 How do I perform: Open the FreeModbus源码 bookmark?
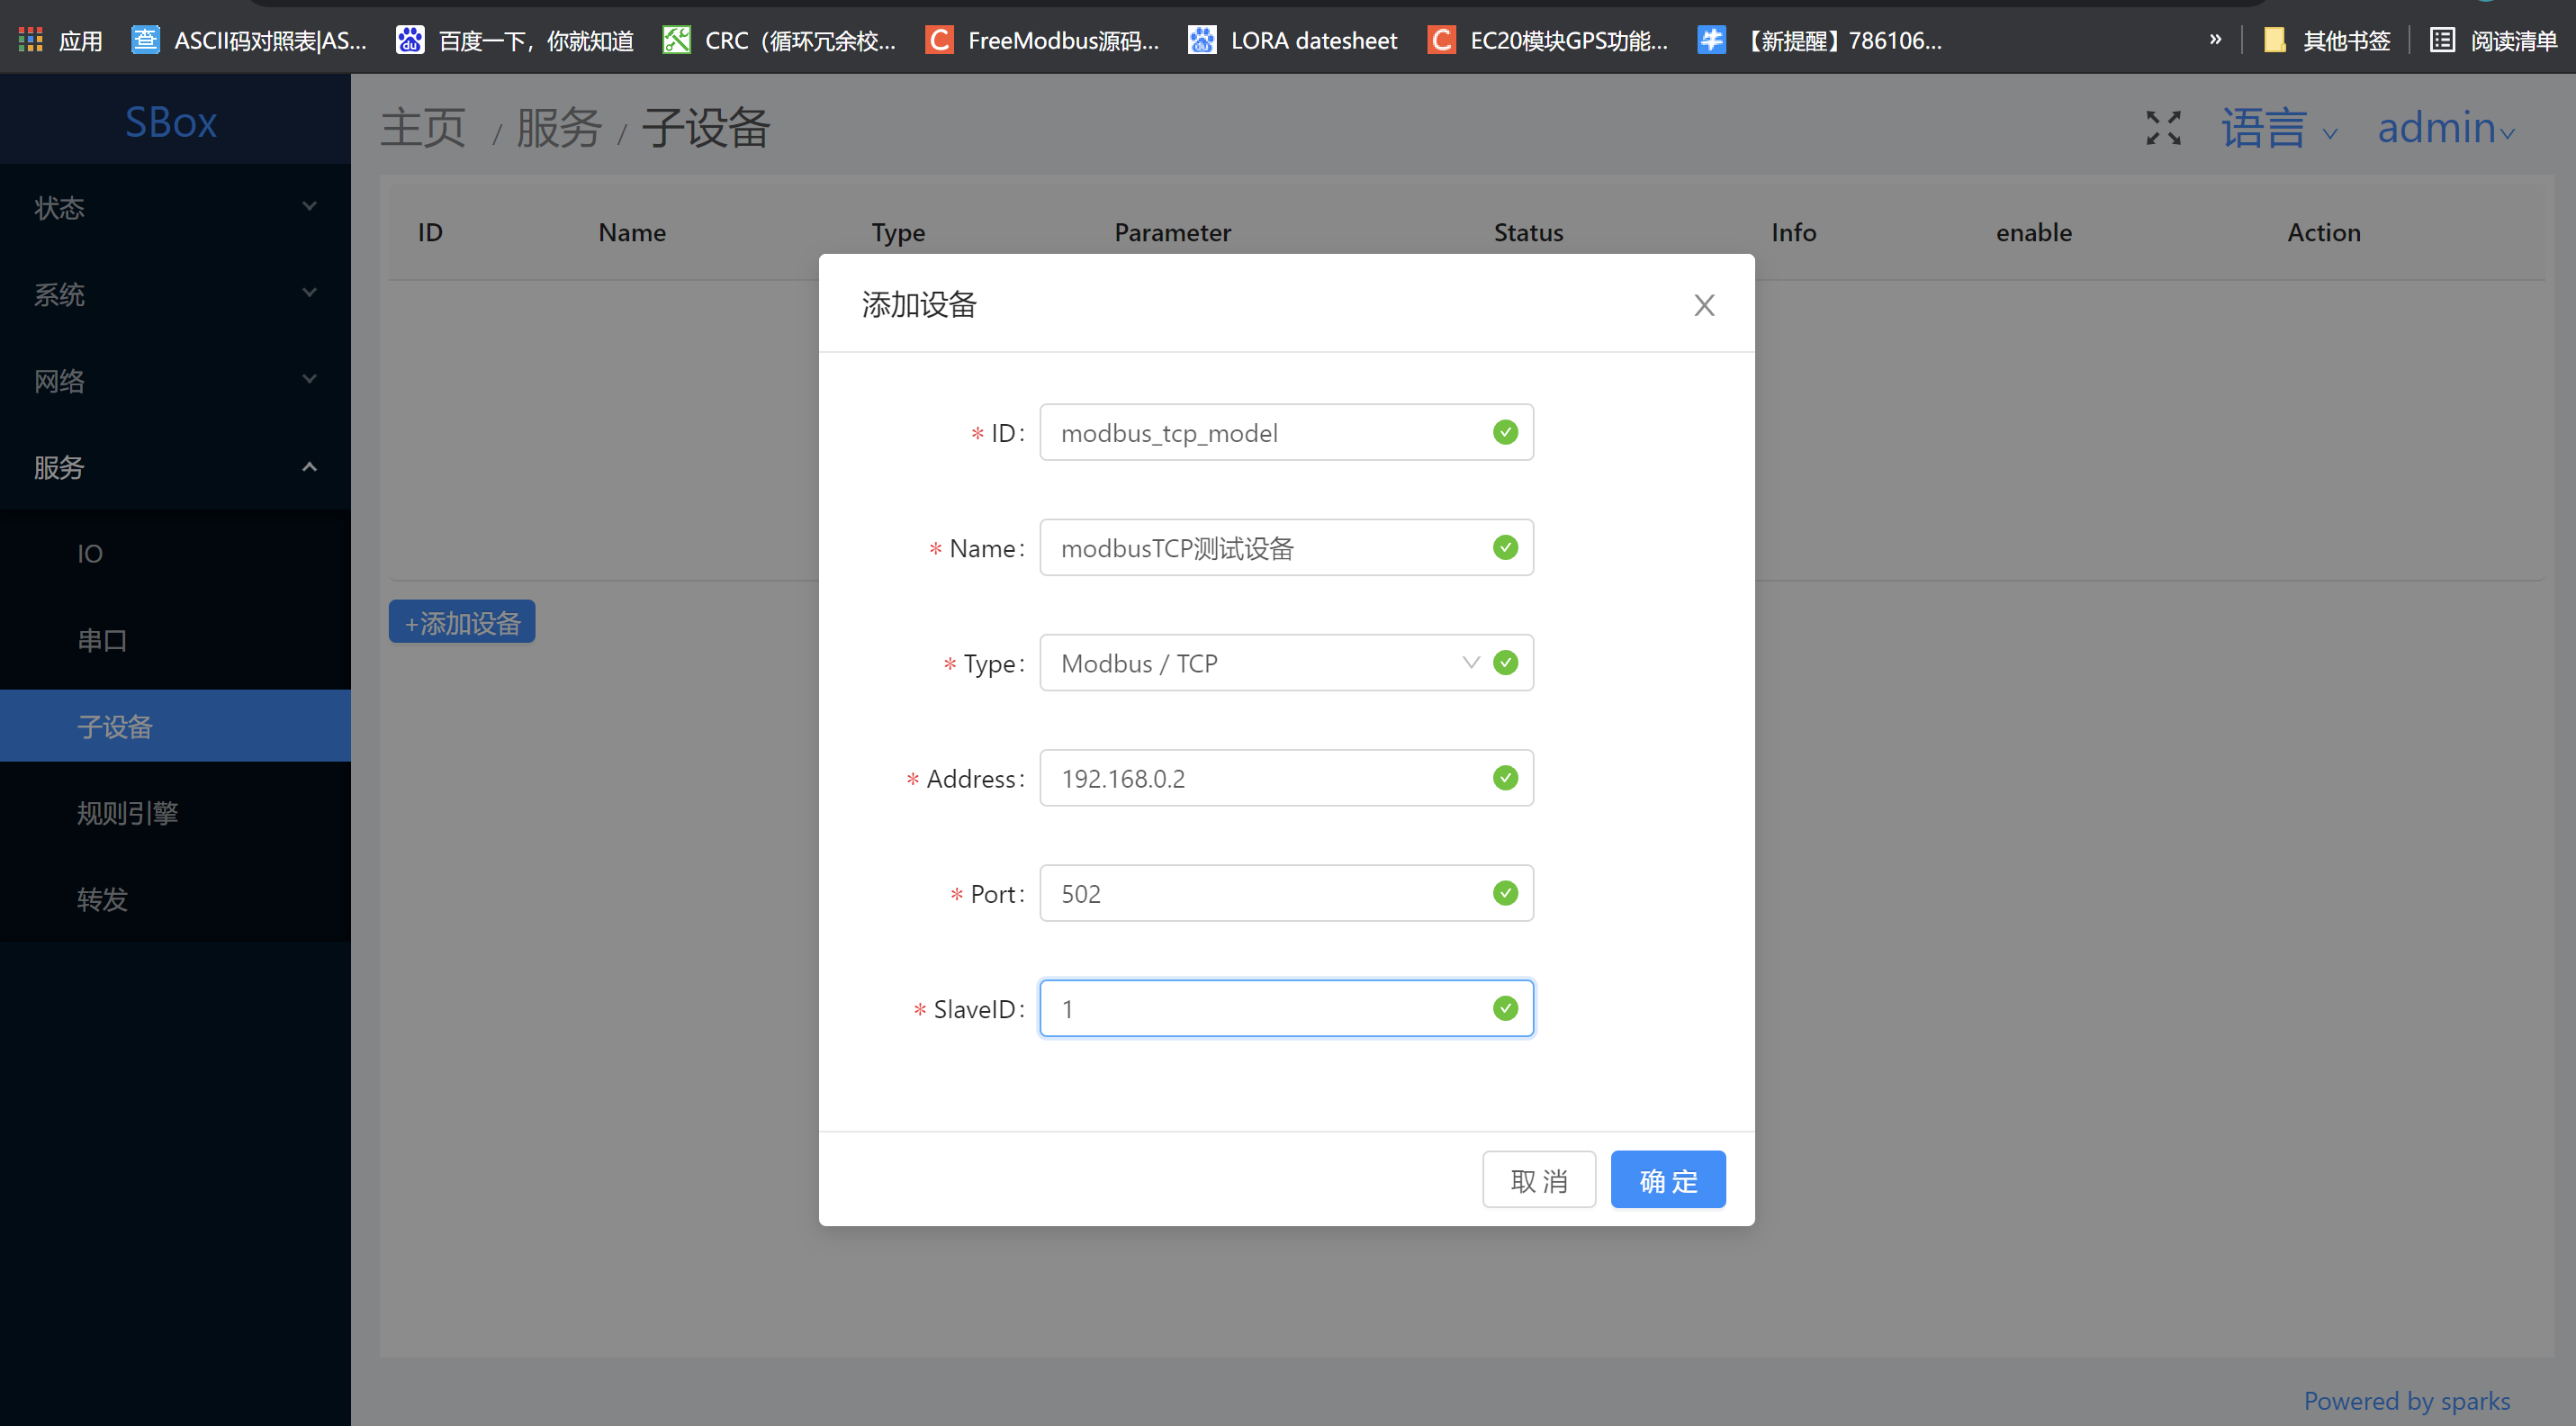tap(1043, 40)
